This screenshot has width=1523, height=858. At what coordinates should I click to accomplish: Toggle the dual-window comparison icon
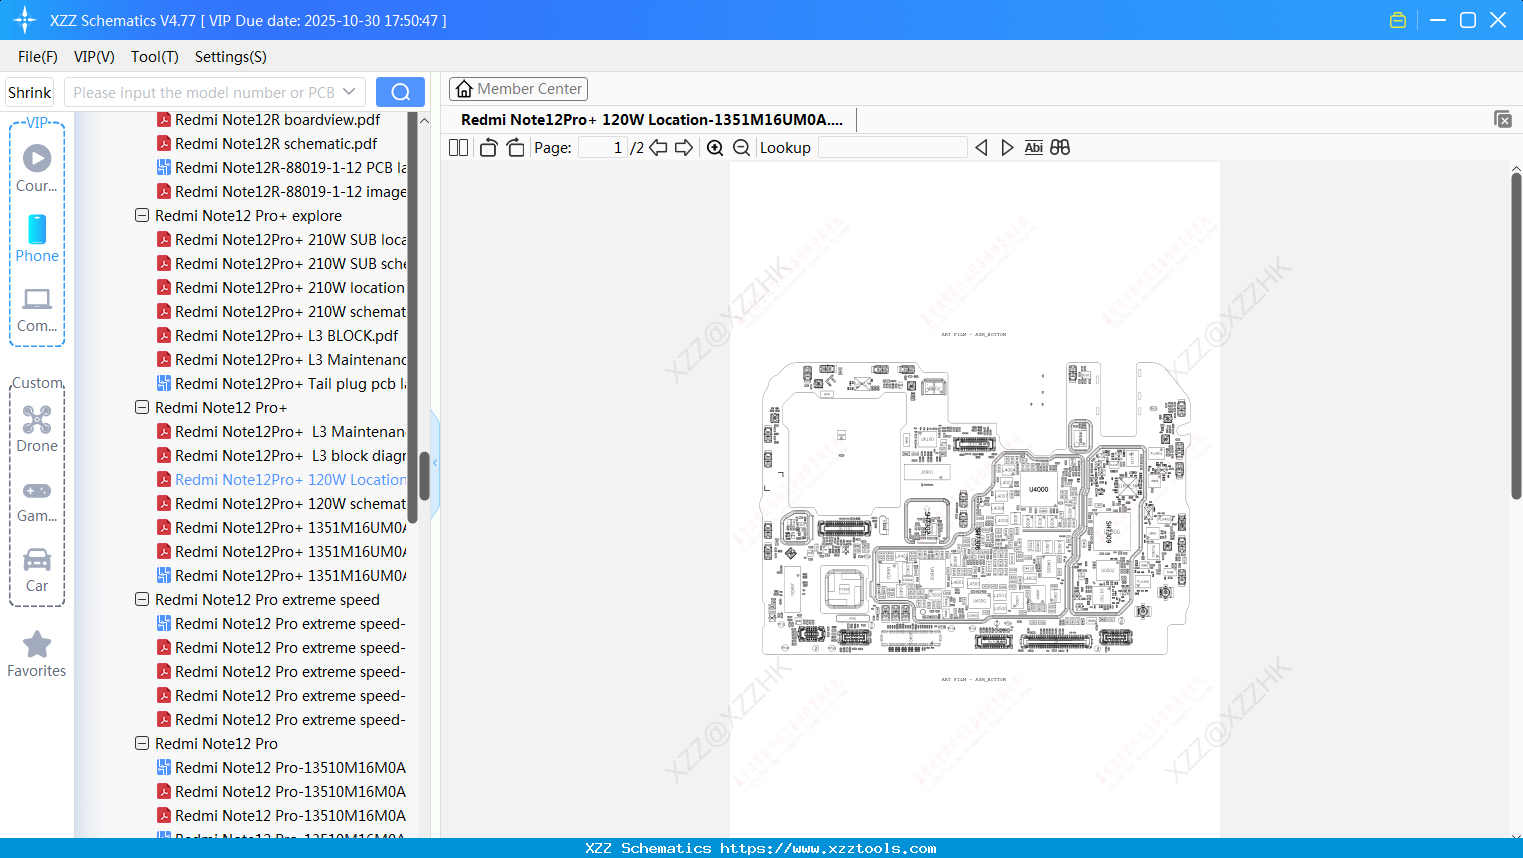click(1060, 147)
